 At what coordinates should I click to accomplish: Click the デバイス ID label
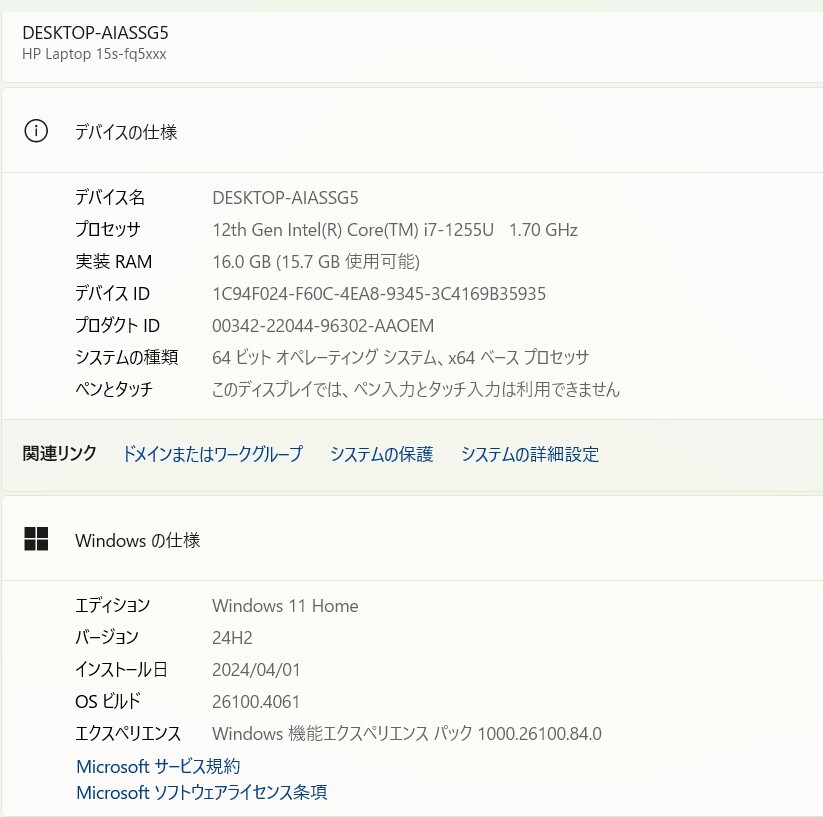(112, 294)
